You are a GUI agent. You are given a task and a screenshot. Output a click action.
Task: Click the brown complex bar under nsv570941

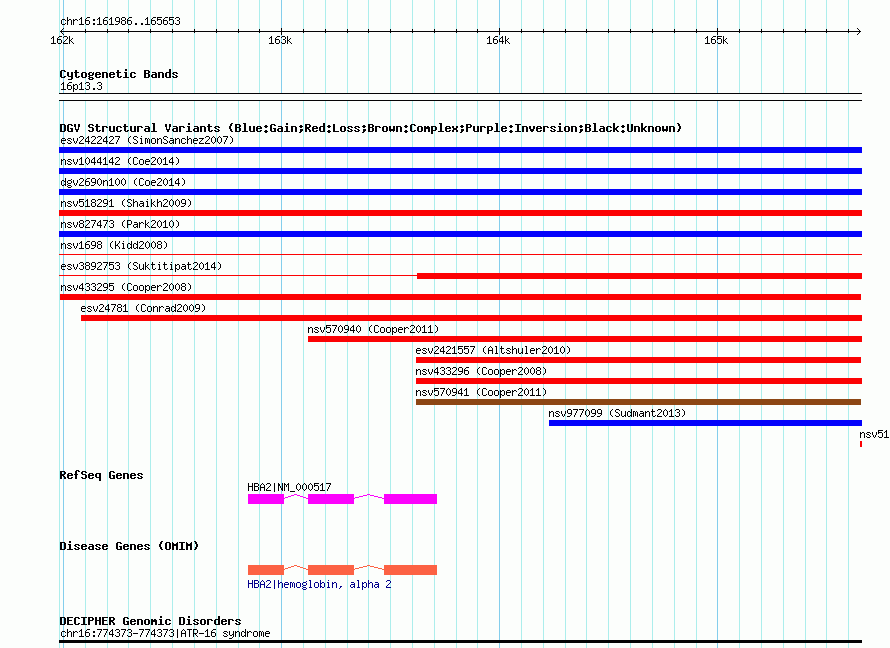pyautogui.click(x=639, y=402)
